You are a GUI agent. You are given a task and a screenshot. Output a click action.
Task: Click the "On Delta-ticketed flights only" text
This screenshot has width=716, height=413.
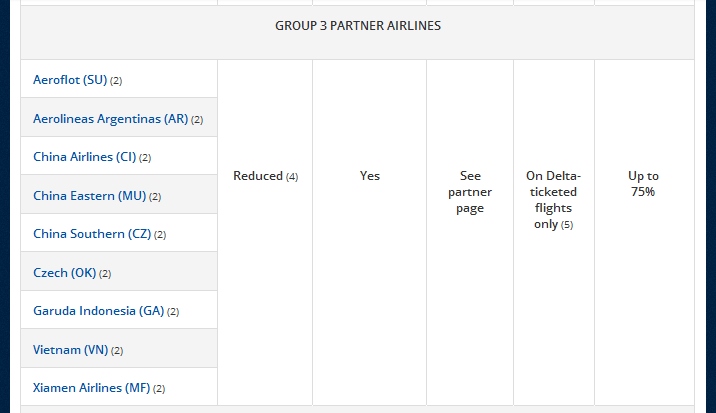553,192
